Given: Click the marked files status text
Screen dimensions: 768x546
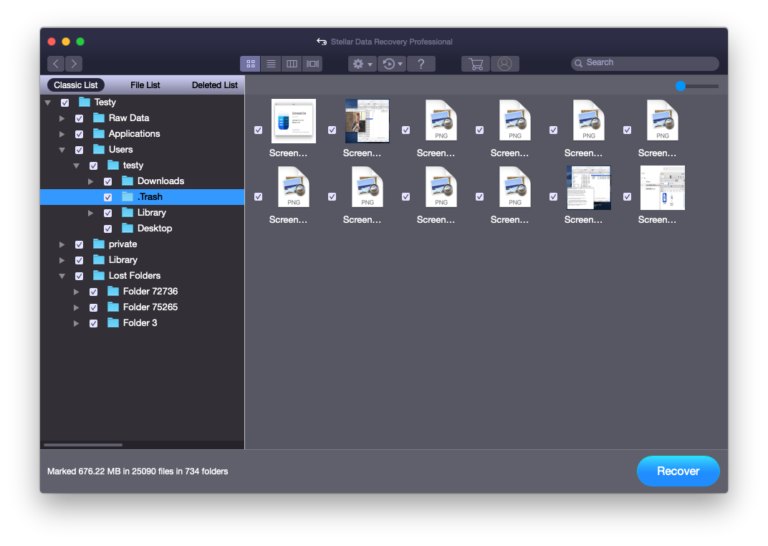Looking at the screenshot, I should (138, 471).
